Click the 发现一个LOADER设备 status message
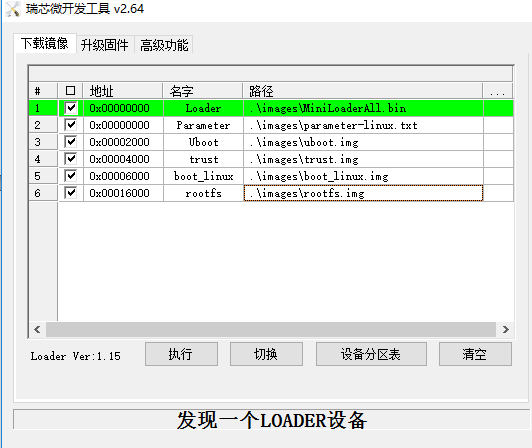 (271, 420)
